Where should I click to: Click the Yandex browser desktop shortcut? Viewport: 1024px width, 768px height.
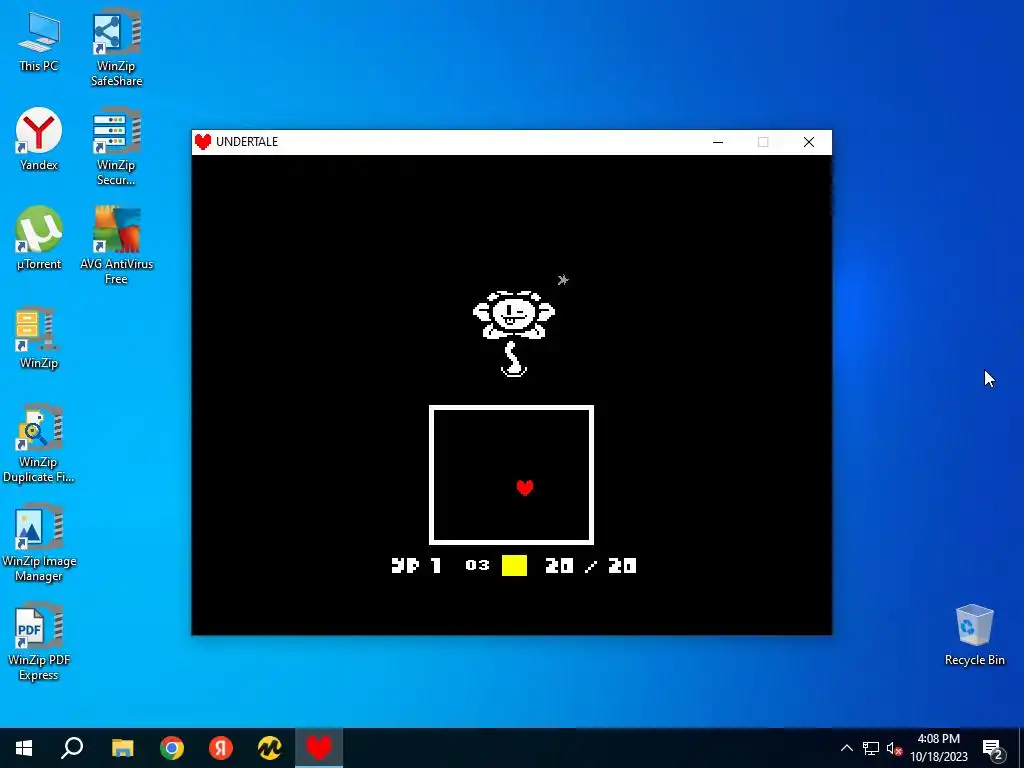pos(39,140)
